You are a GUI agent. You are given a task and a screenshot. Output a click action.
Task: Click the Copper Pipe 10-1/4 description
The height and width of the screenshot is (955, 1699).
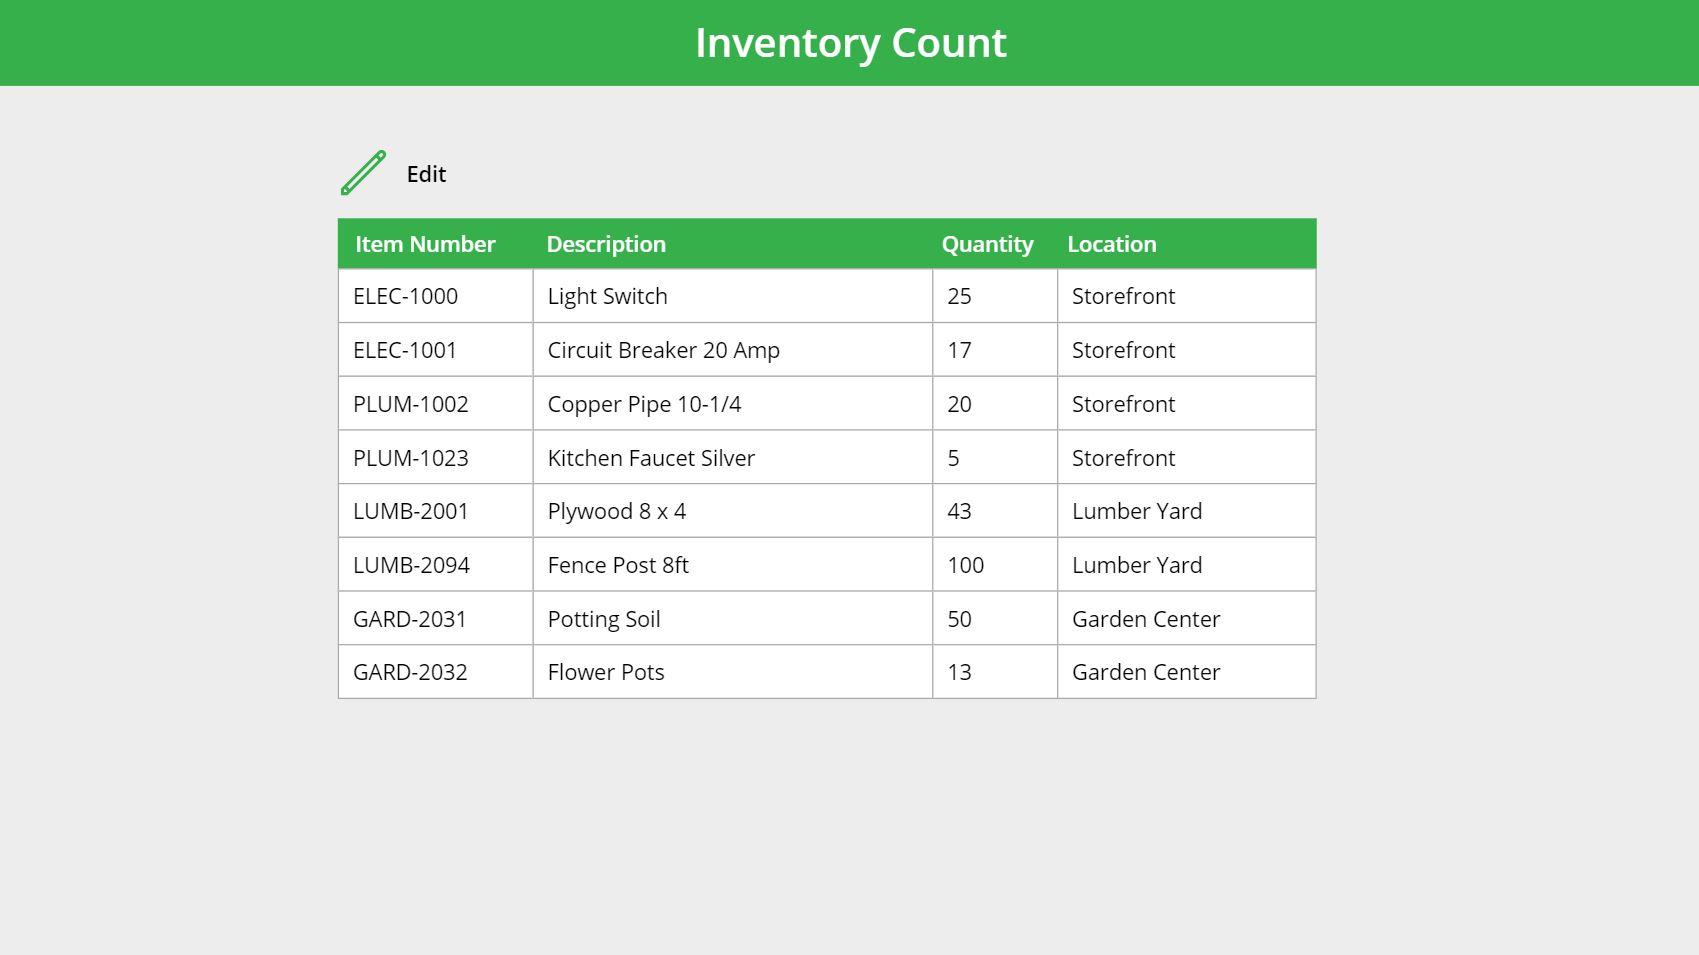click(x=650, y=403)
